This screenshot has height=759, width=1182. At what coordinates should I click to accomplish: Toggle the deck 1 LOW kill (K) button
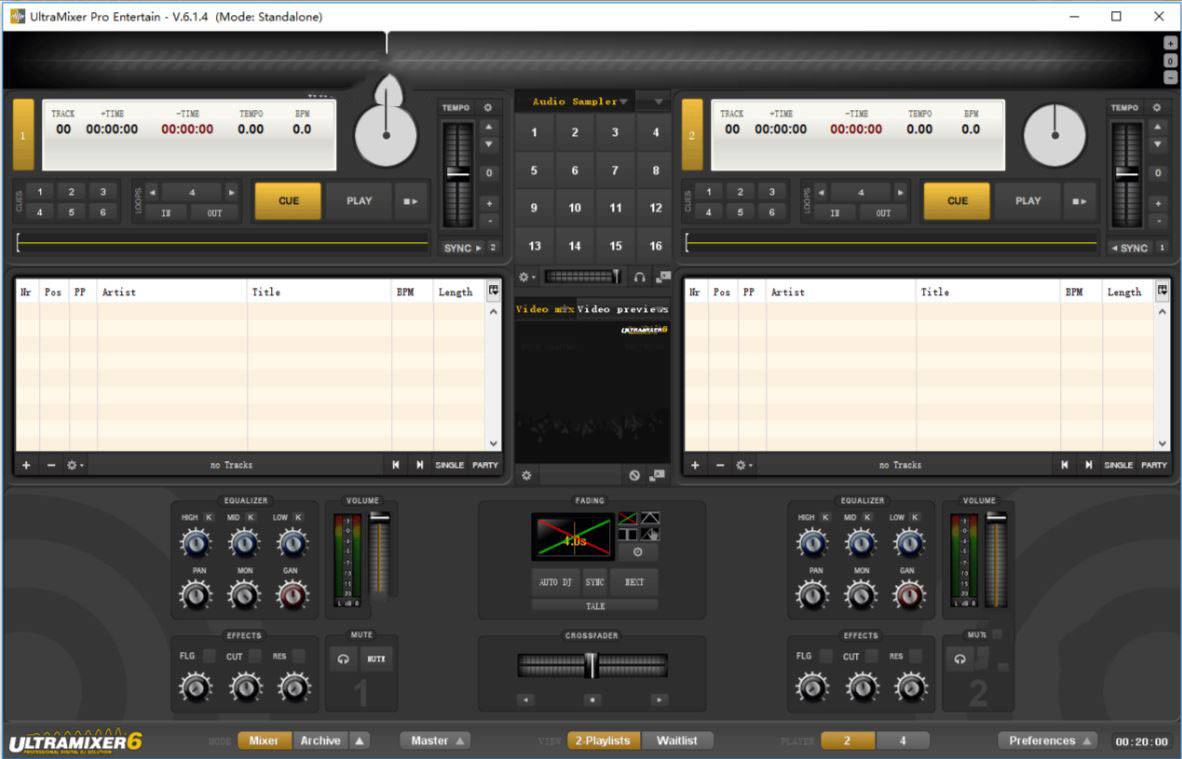(x=299, y=517)
